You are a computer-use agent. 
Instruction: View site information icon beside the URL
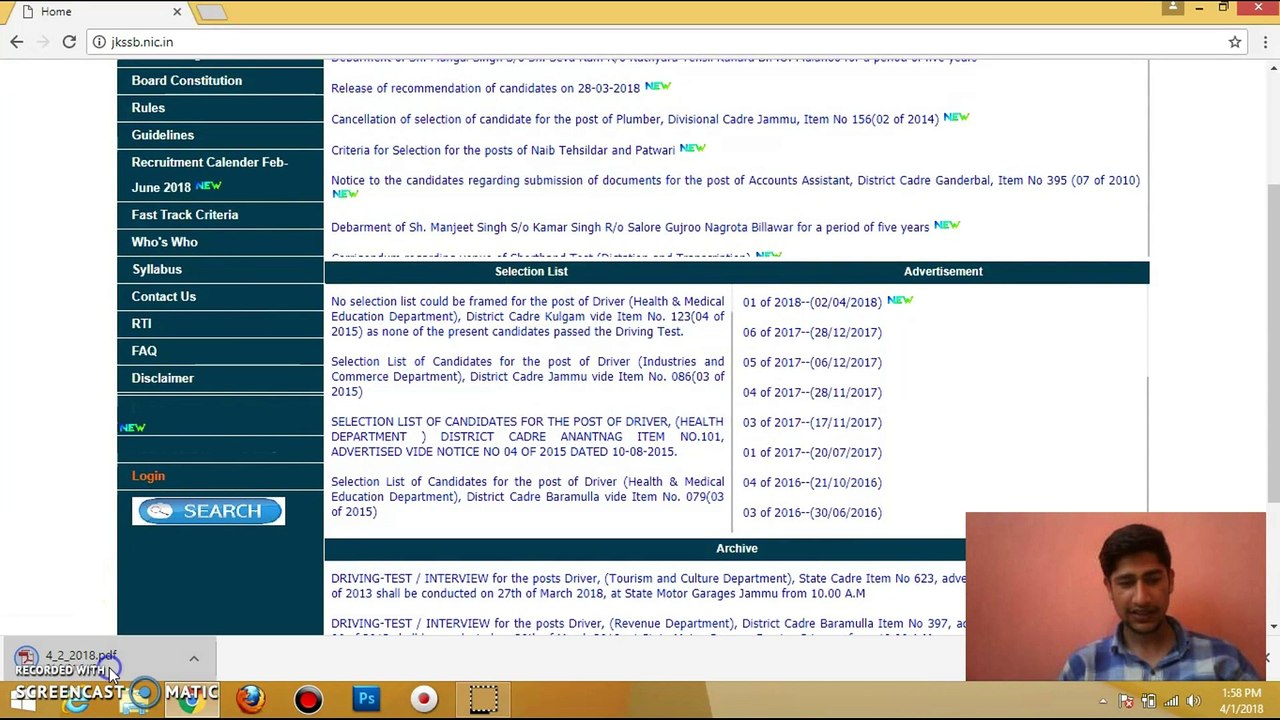(100, 42)
